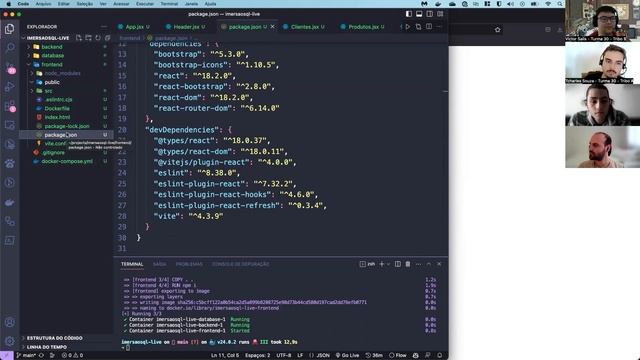This screenshot has width=640, height=360.
Task: Click the Run play icon in the editor toolbar
Action: tap(408, 27)
